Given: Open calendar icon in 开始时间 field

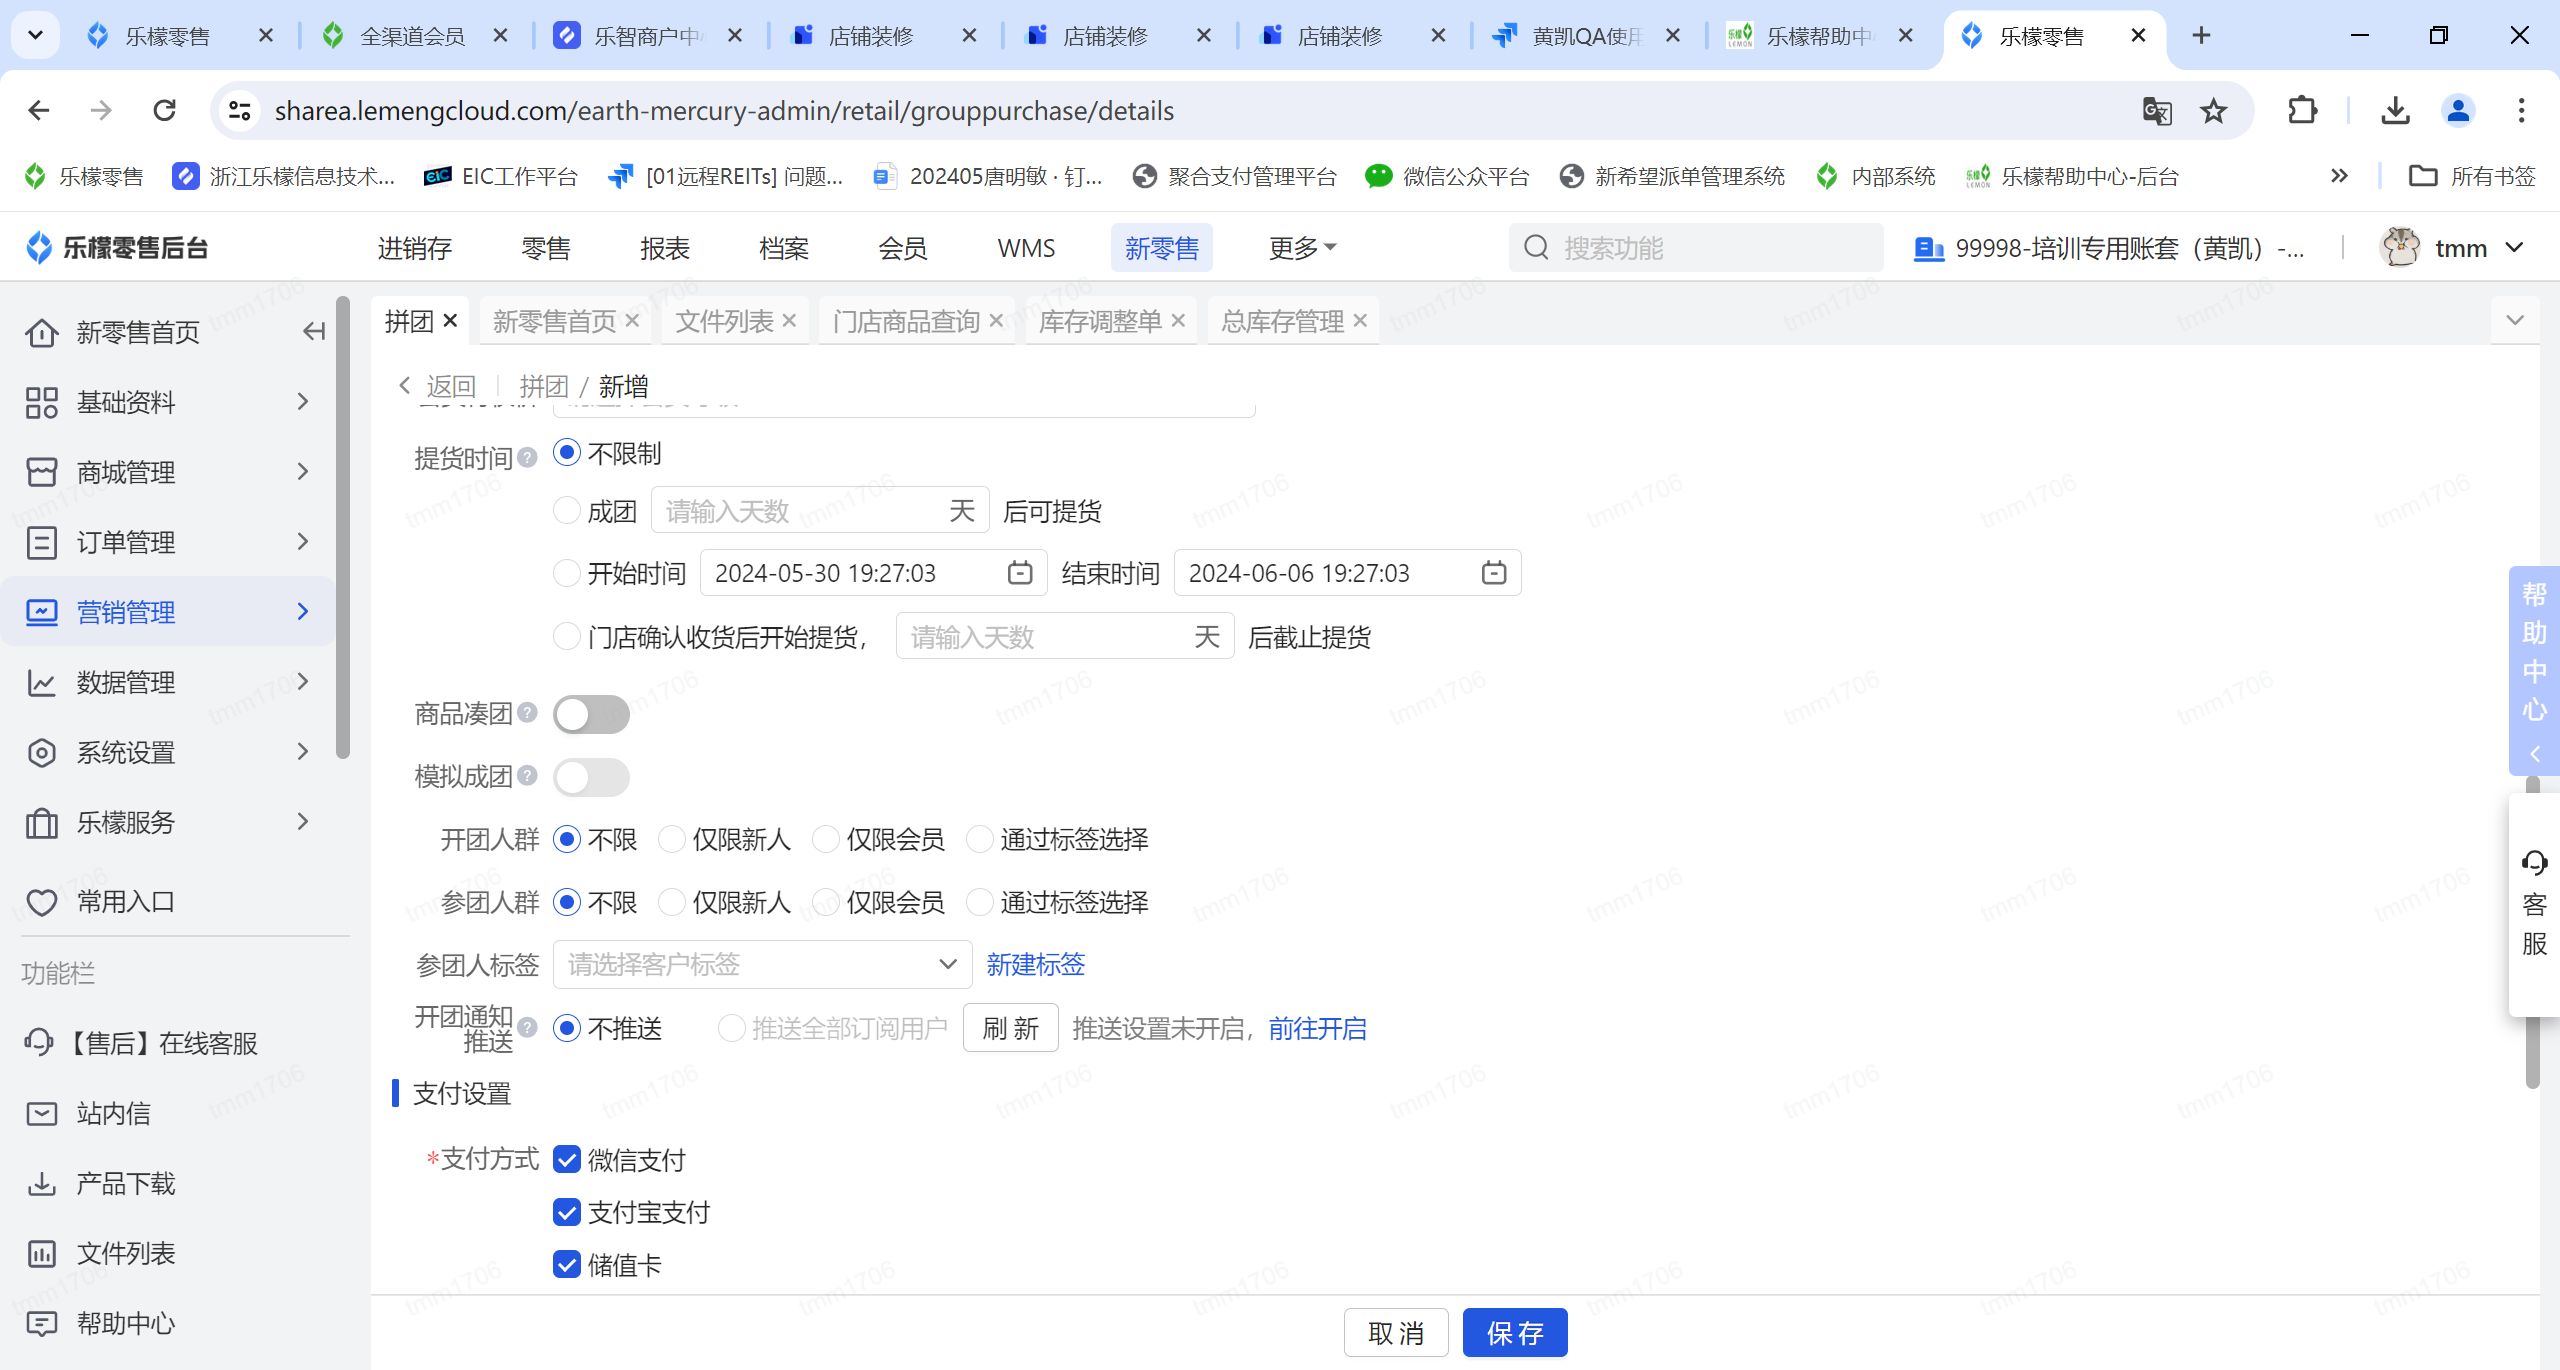Looking at the screenshot, I should [x=1019, y=572].
